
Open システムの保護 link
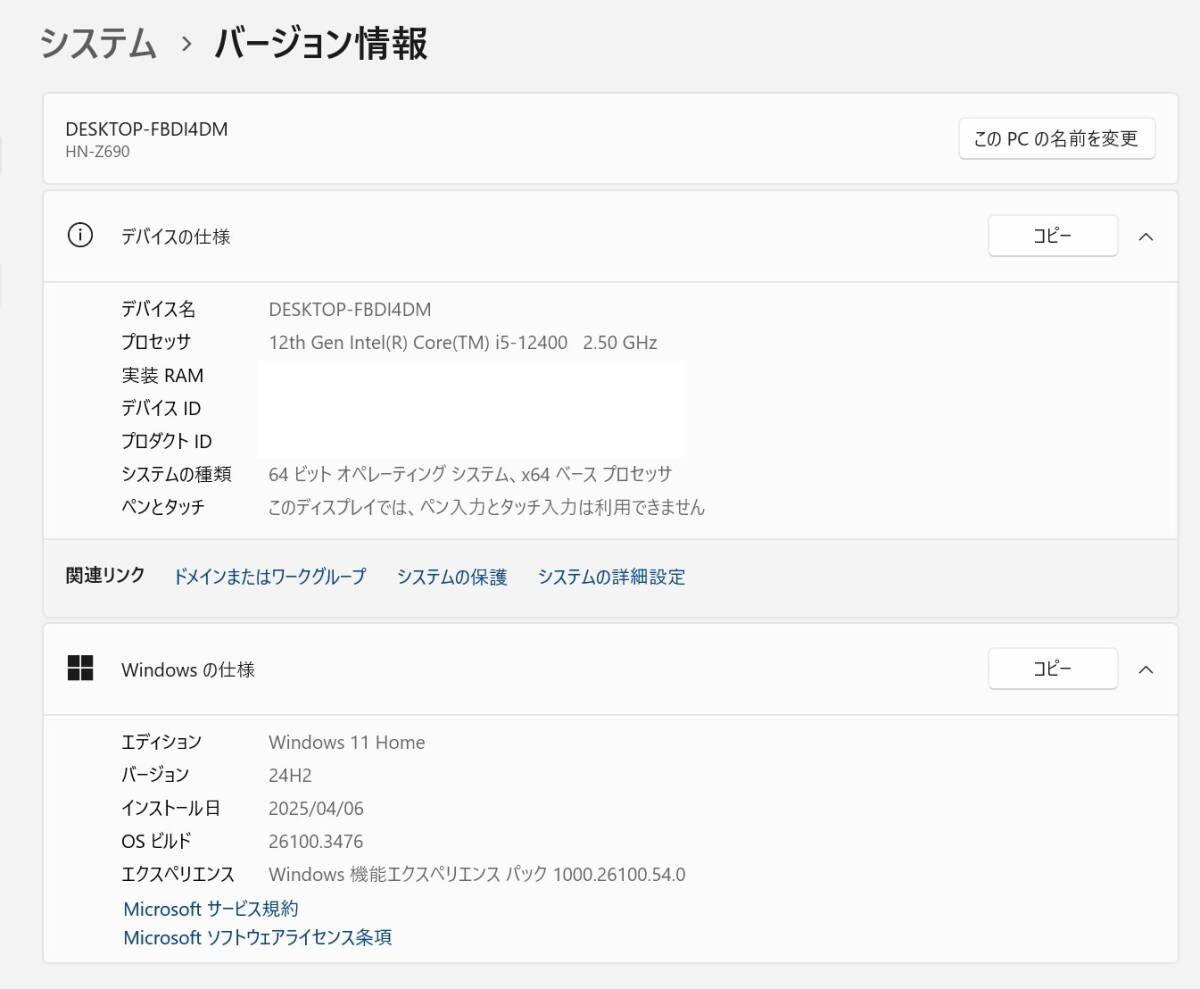coord(452,576)
